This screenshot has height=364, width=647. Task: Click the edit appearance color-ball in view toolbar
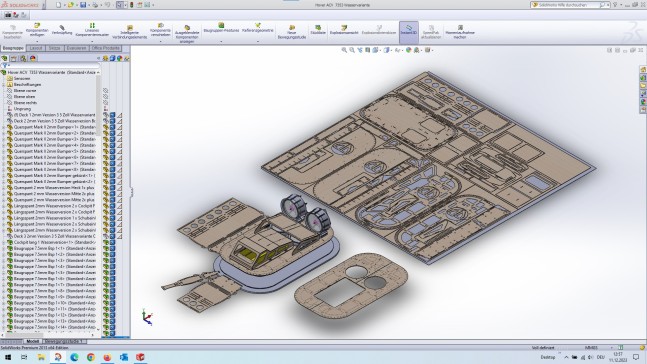pyautogui.click(x=409, y=50)
